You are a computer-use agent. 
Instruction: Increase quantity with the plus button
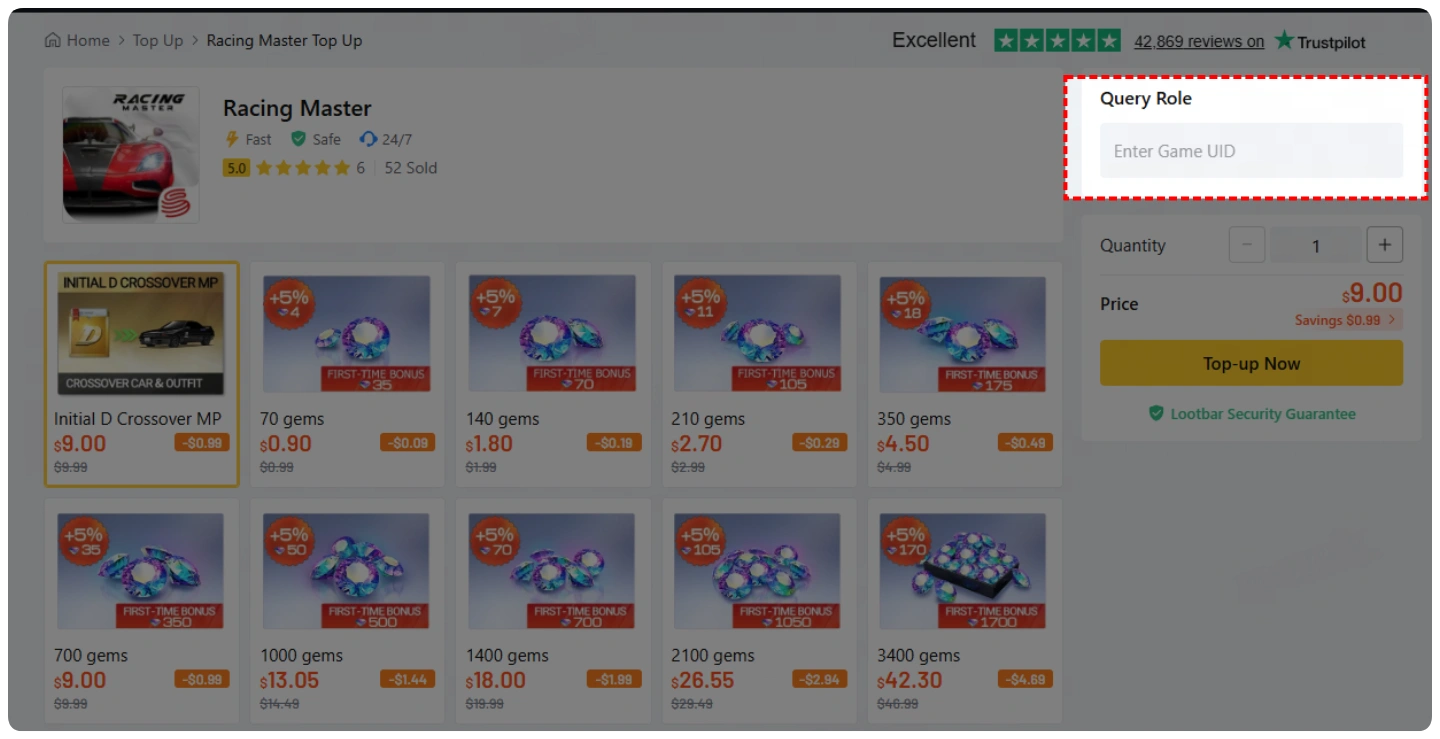click(x=1385, y=245)
